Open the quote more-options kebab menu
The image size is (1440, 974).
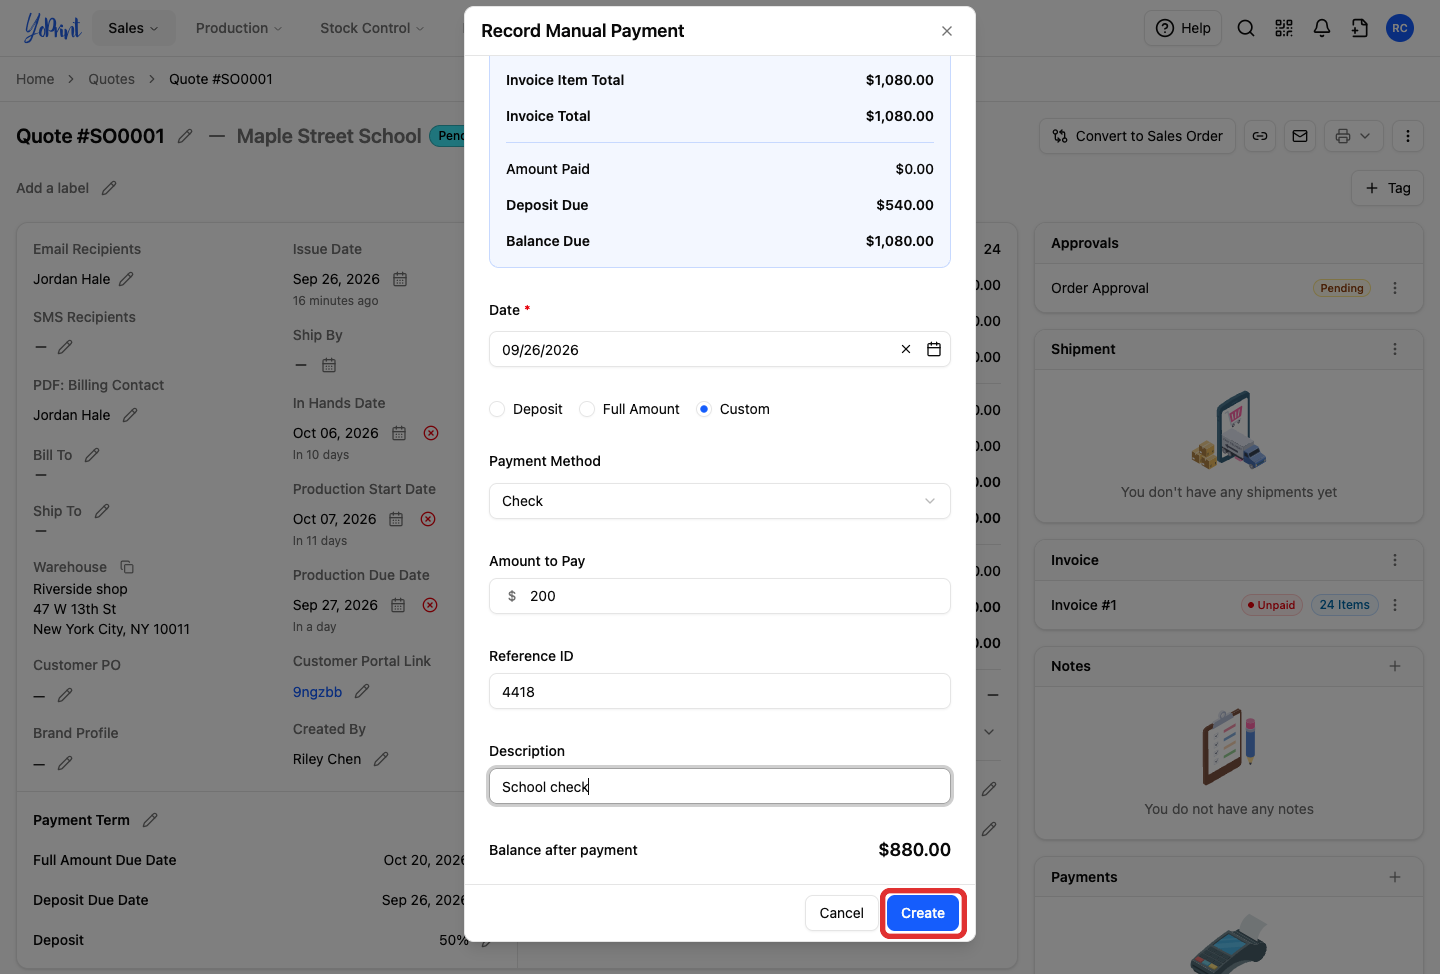tap(1408, 136)
